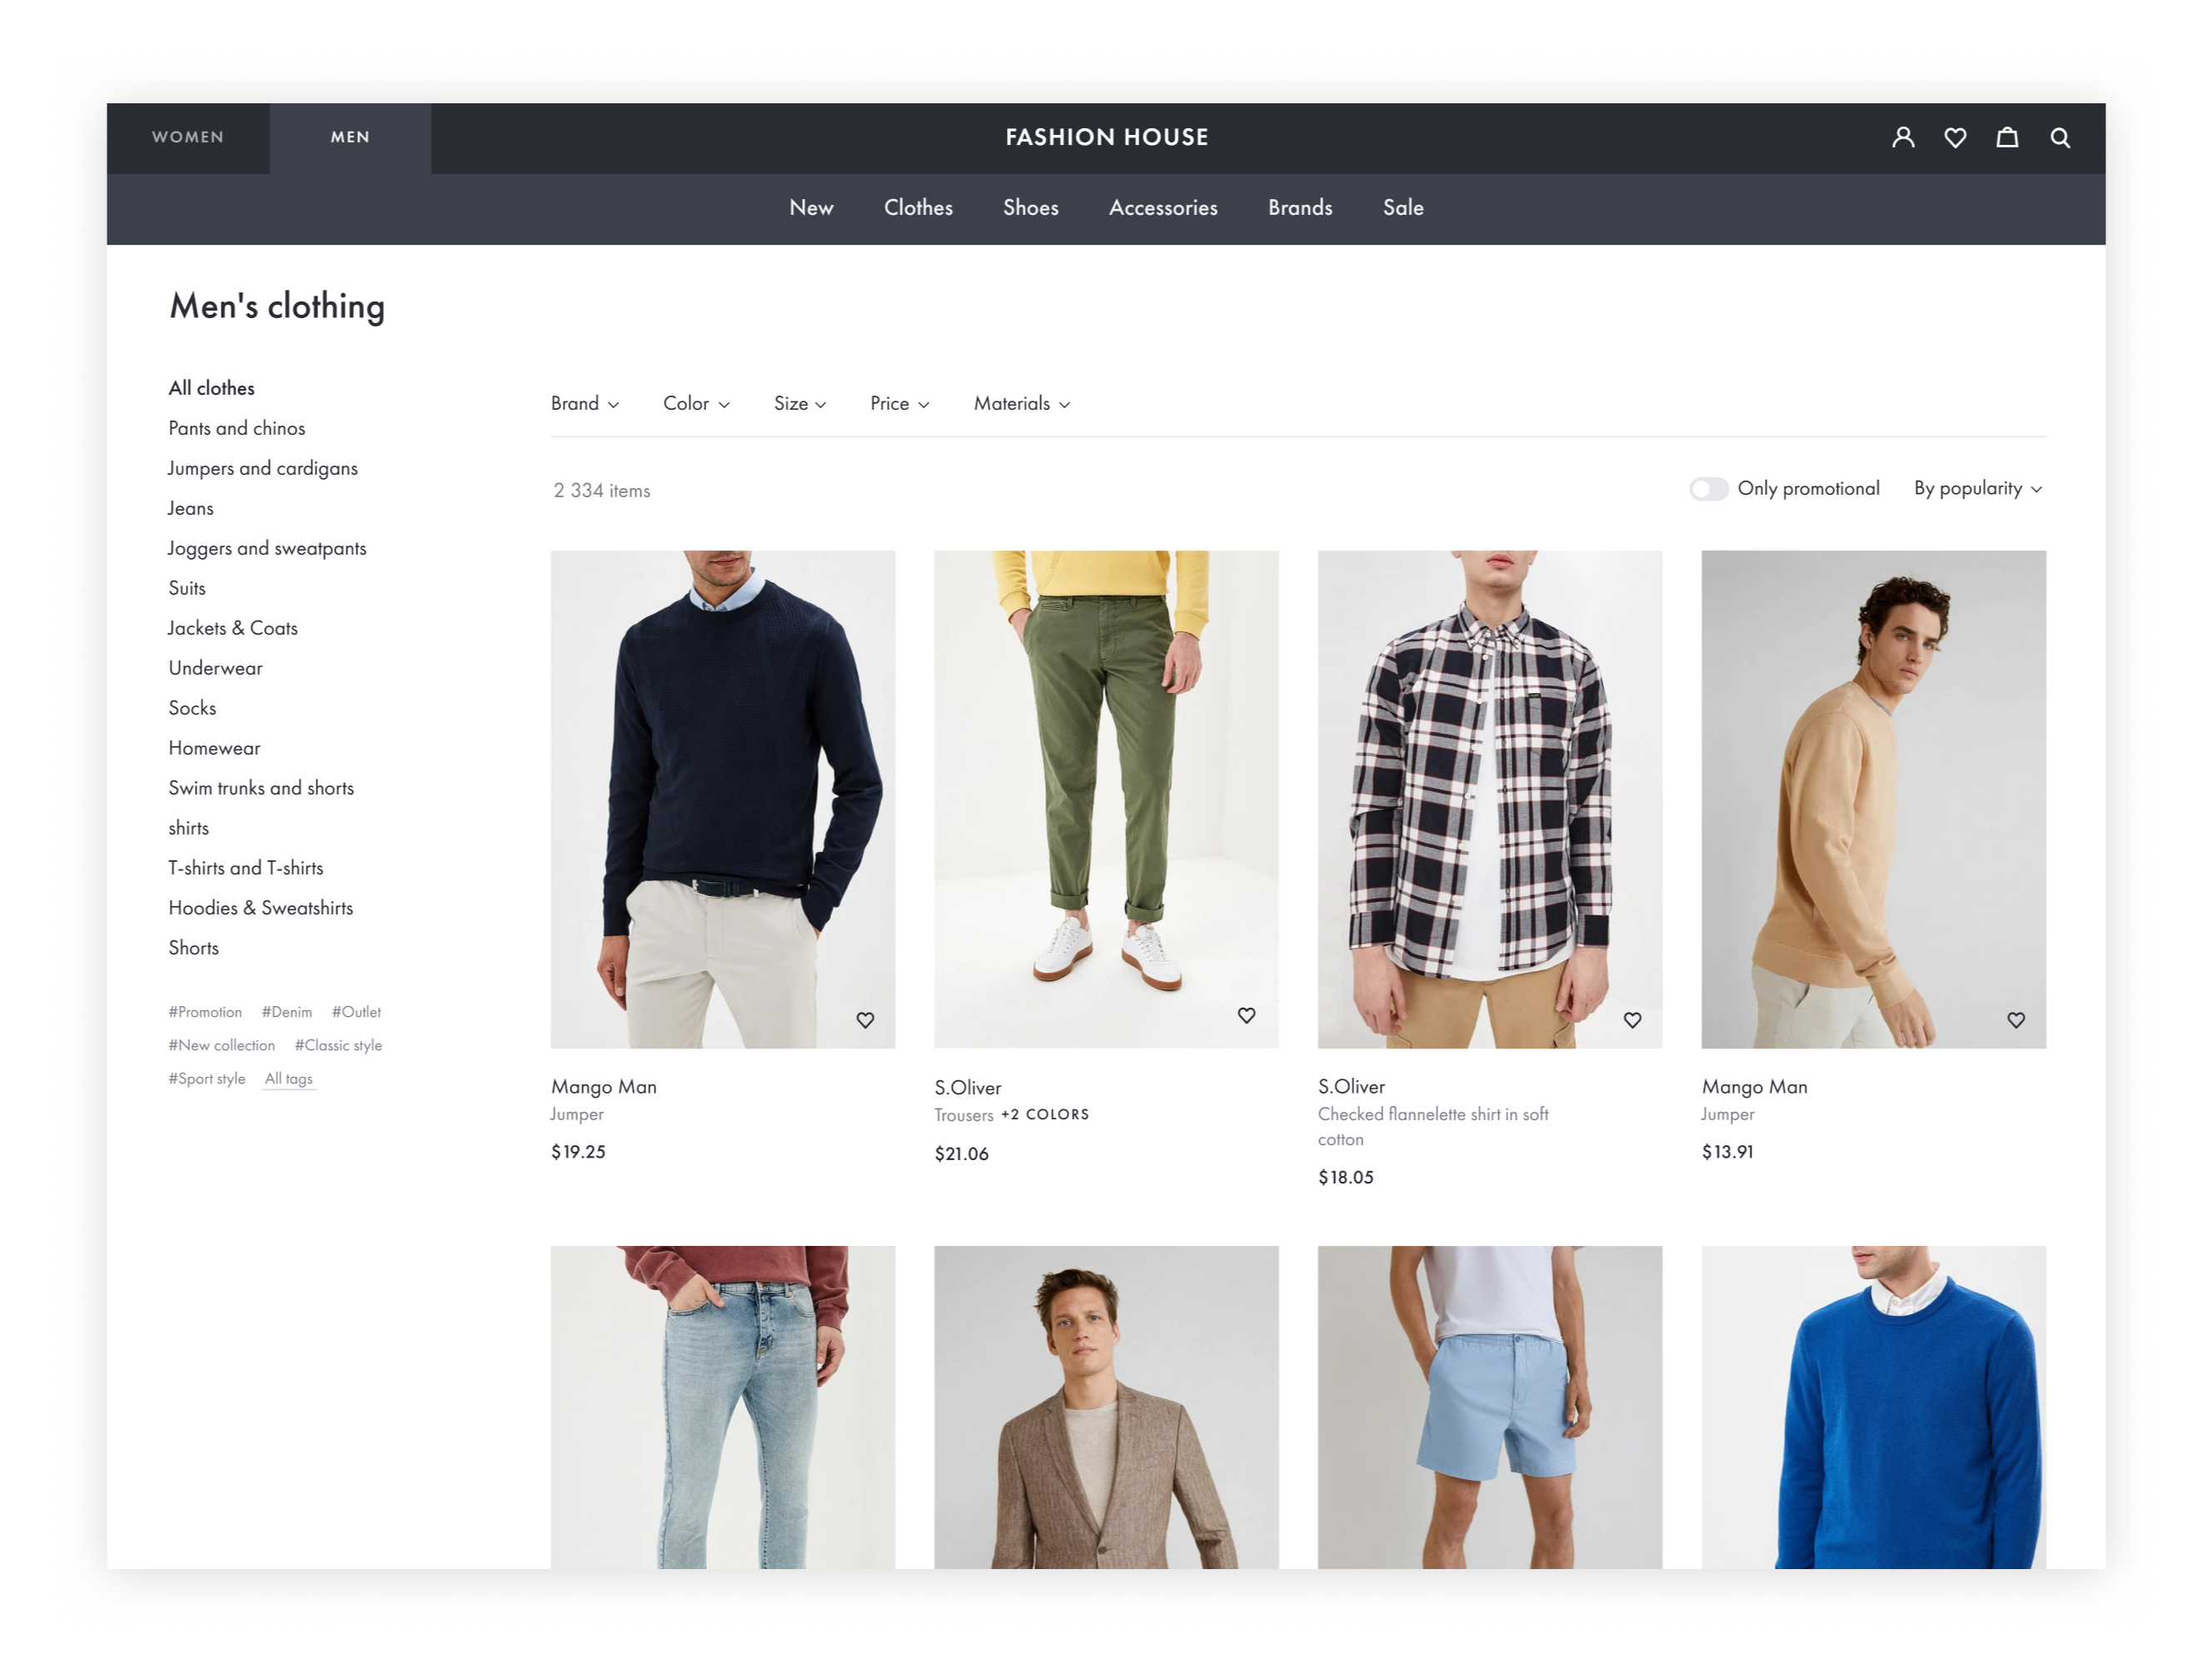Select Jumpers and cardigans category
The height and width of the screenshot is (1679, 2212).
point(262,468)
